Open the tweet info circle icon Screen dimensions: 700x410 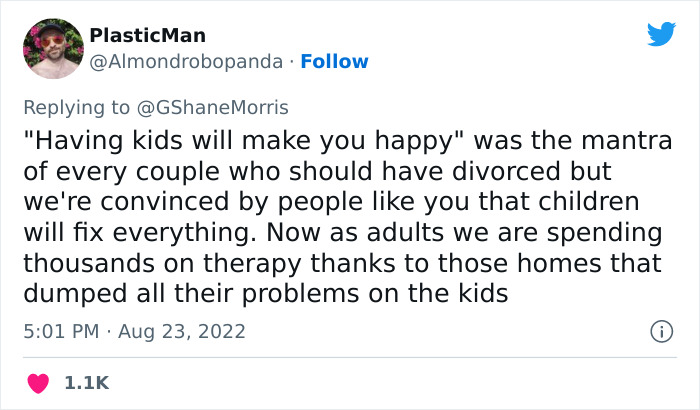[x=660, y=330]
